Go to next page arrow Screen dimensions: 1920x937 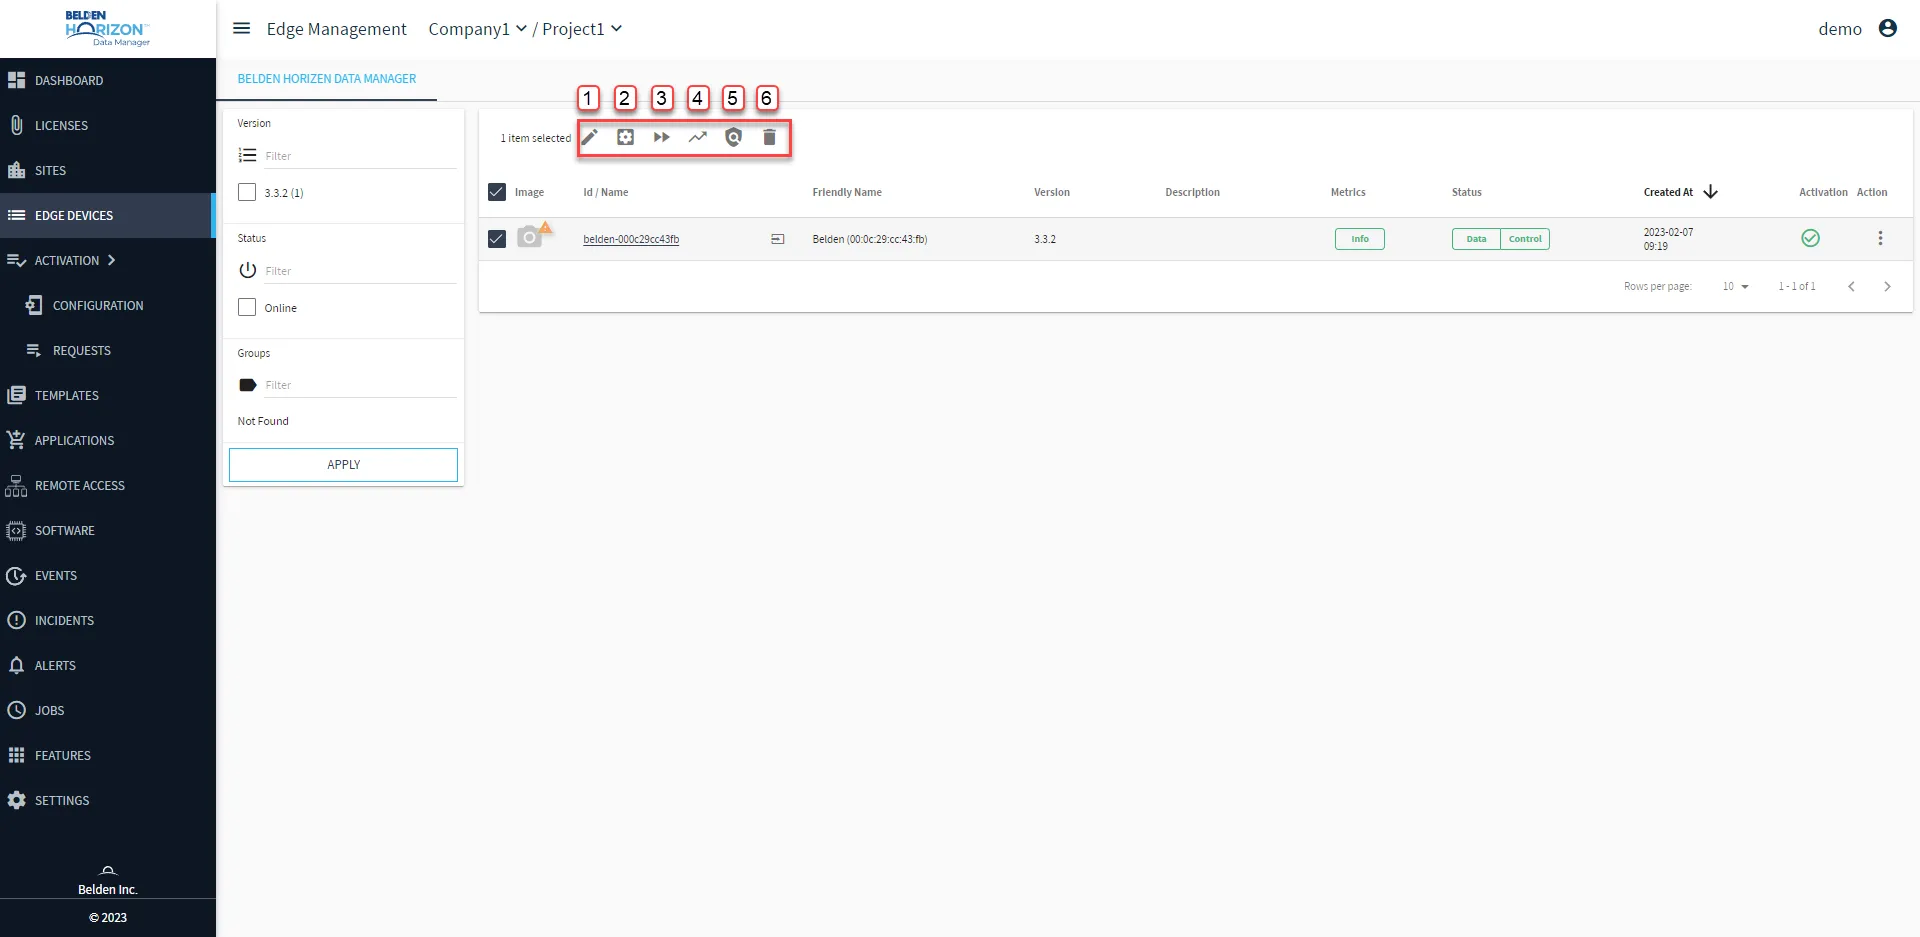pos(1887,286)
